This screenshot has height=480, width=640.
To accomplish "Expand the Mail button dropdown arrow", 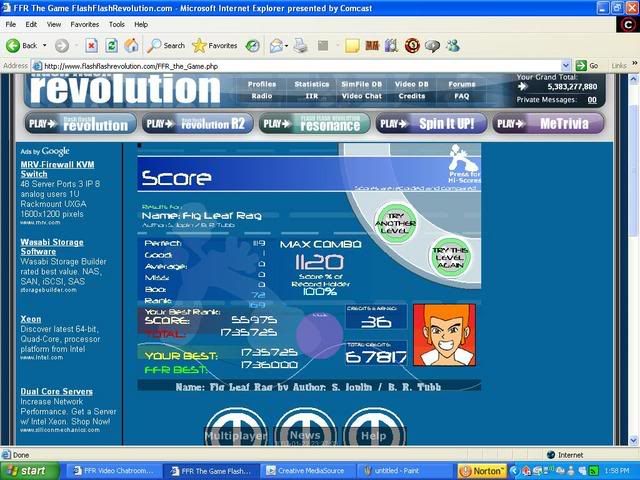I will point(288,45).
